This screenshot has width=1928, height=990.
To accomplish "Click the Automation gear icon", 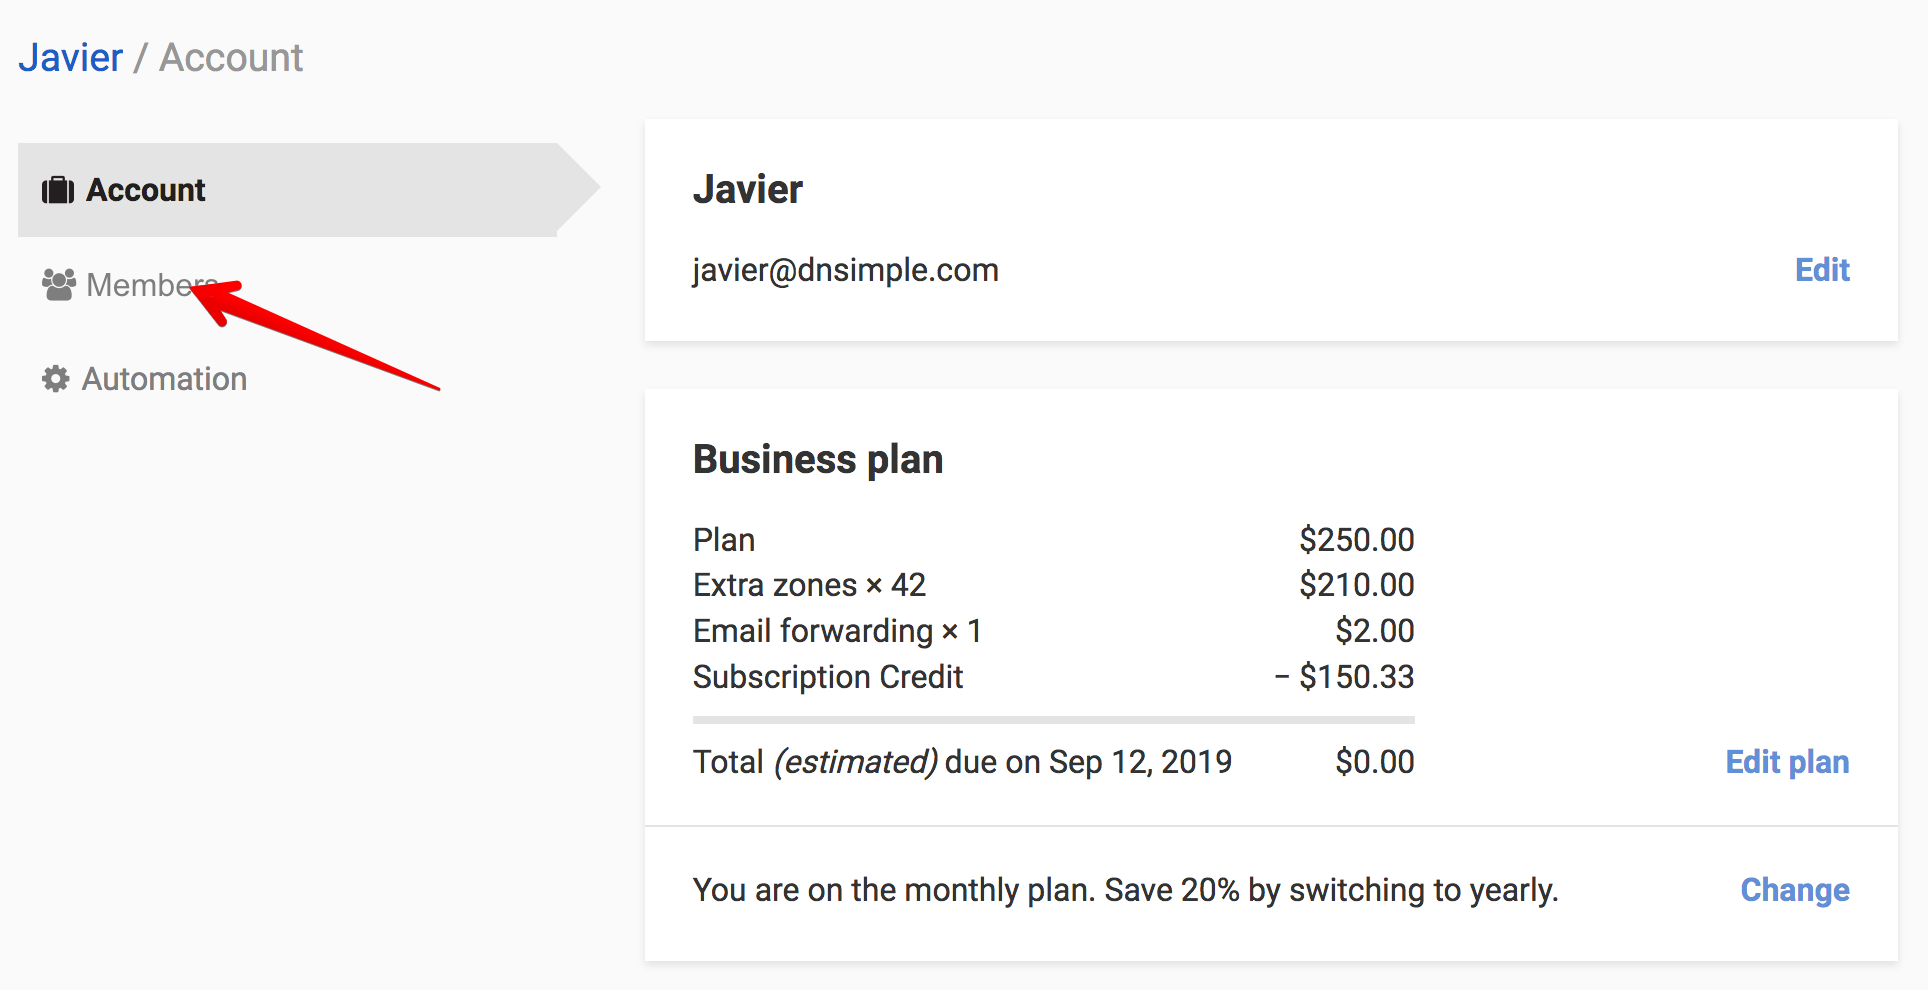I will coord(56,379).
